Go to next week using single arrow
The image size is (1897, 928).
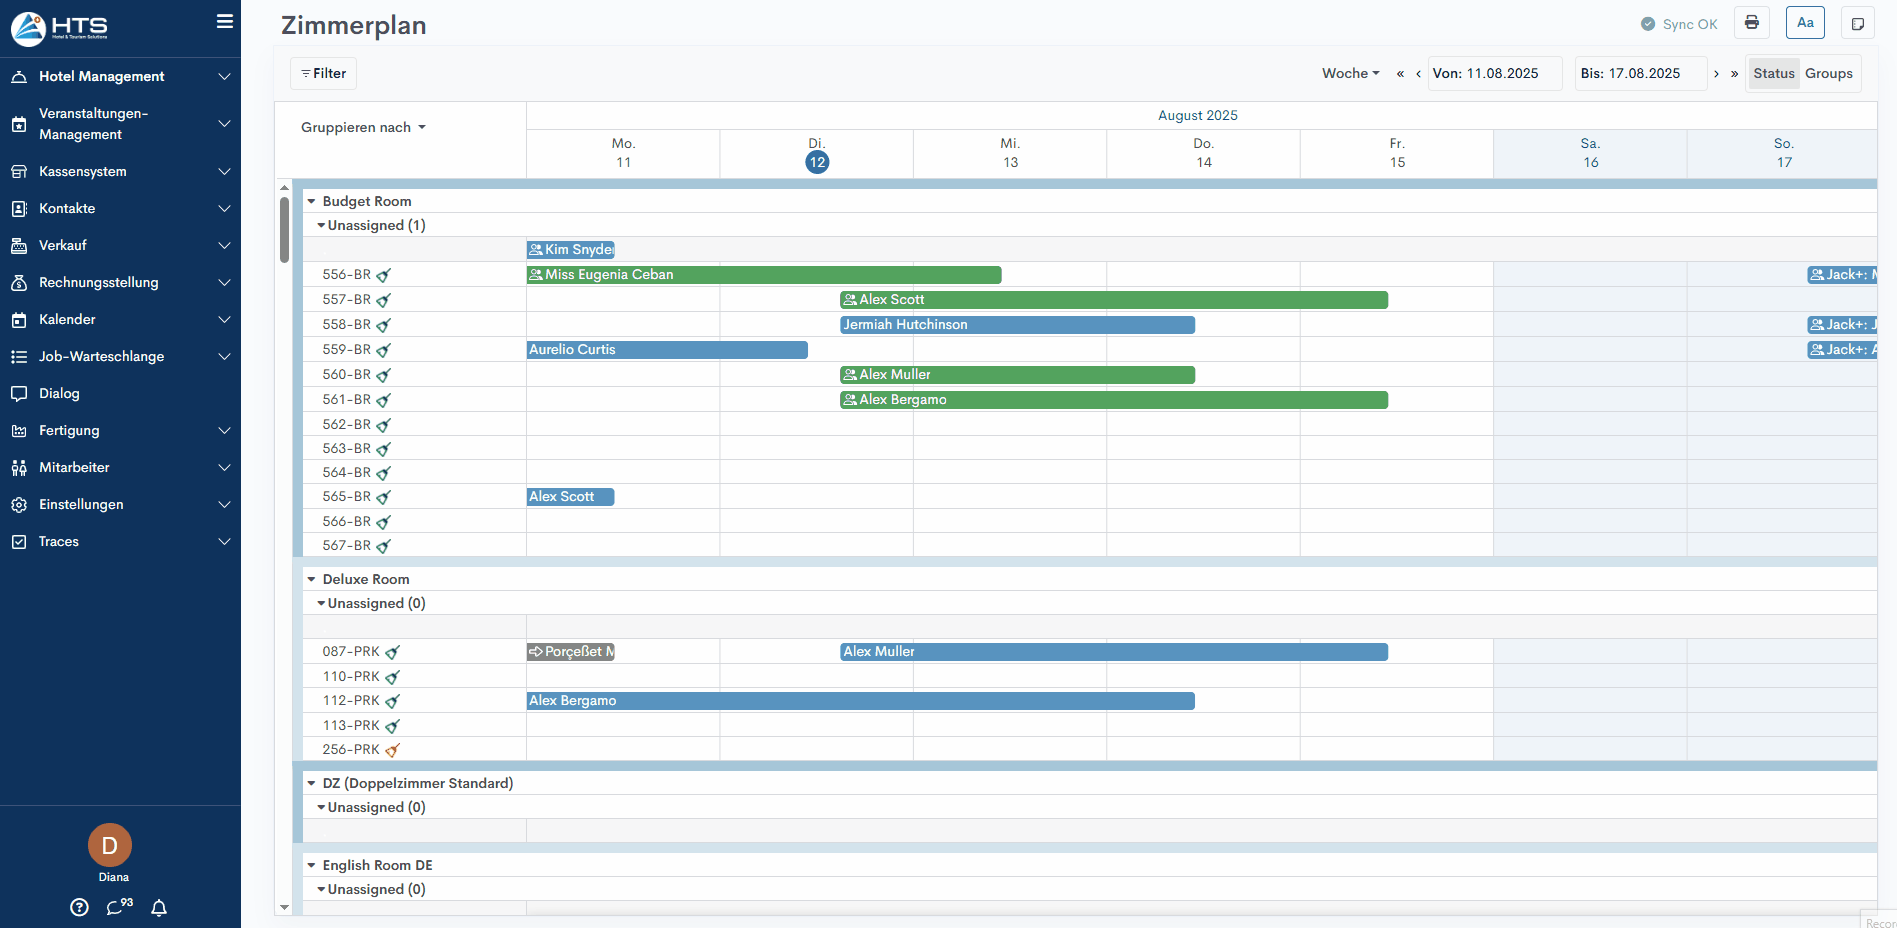pyautogui.click(x=1716, y=74)
